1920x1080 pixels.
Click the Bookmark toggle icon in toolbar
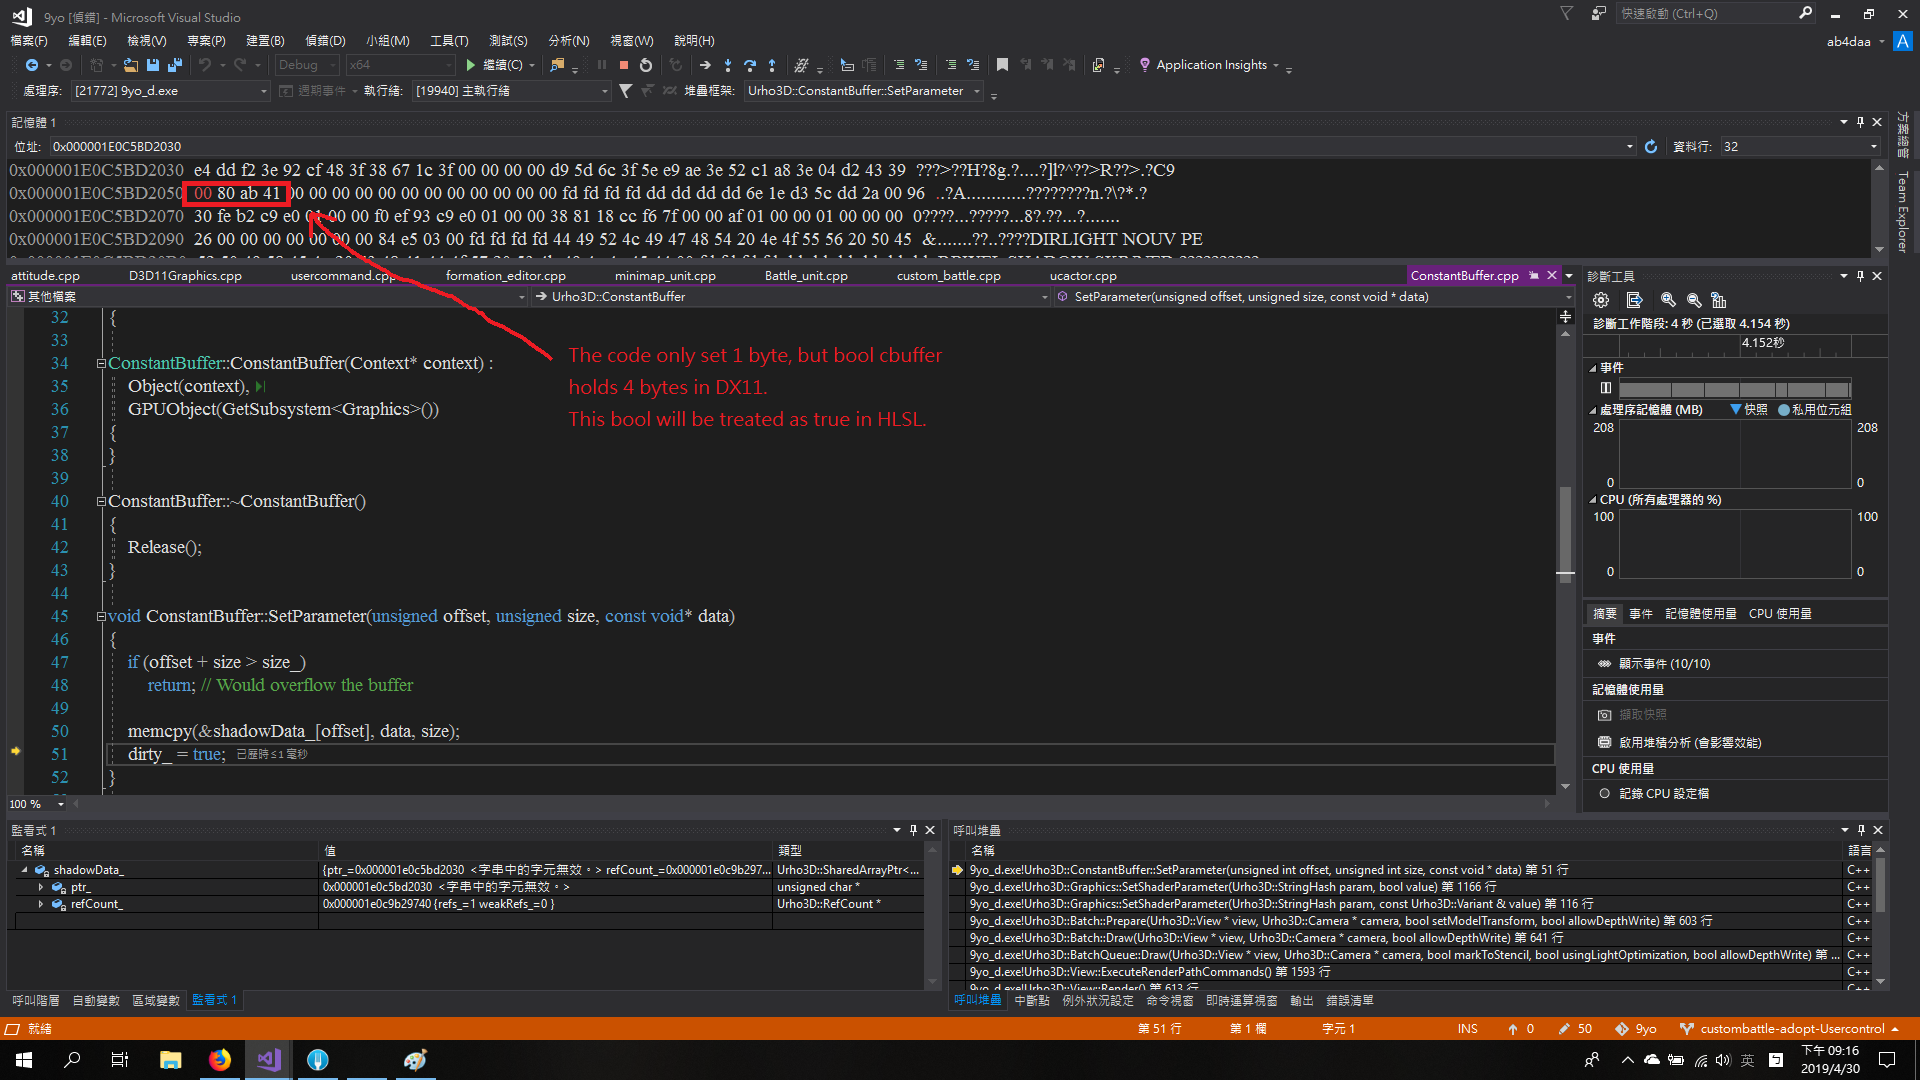1002,65
